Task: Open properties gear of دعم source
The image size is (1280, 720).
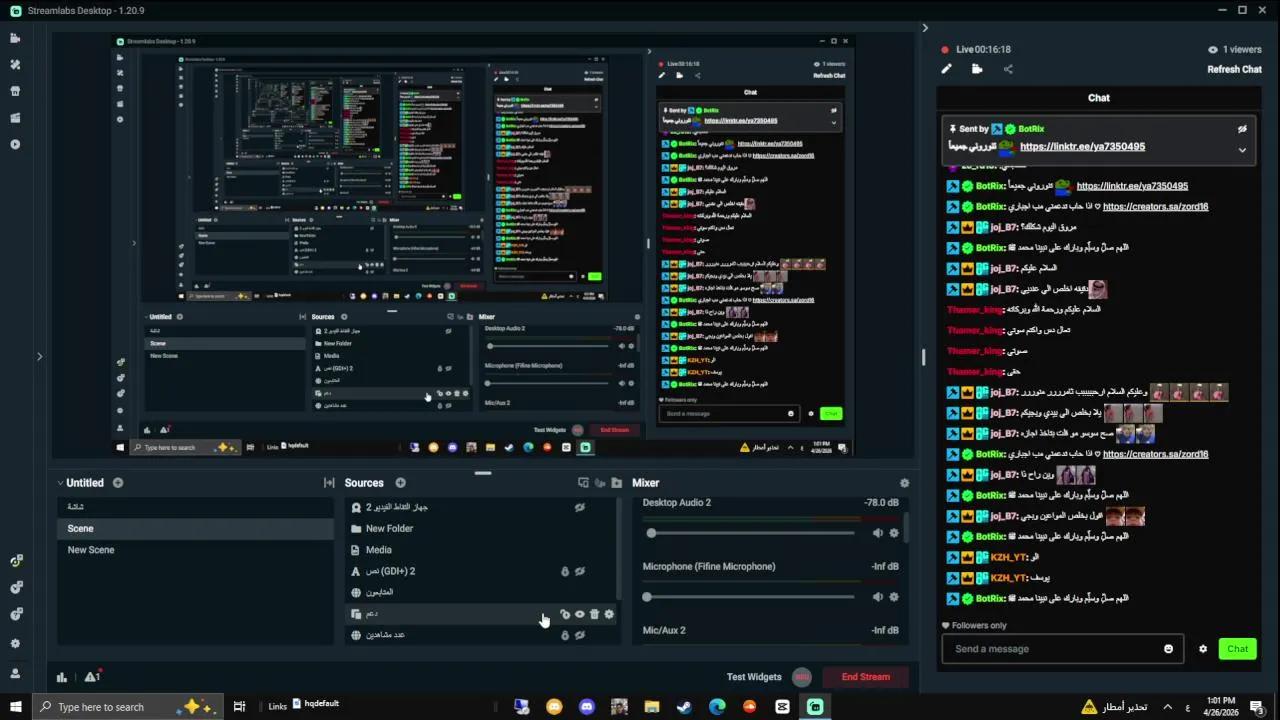Action: pyautogui.click(x=609, y=614)
